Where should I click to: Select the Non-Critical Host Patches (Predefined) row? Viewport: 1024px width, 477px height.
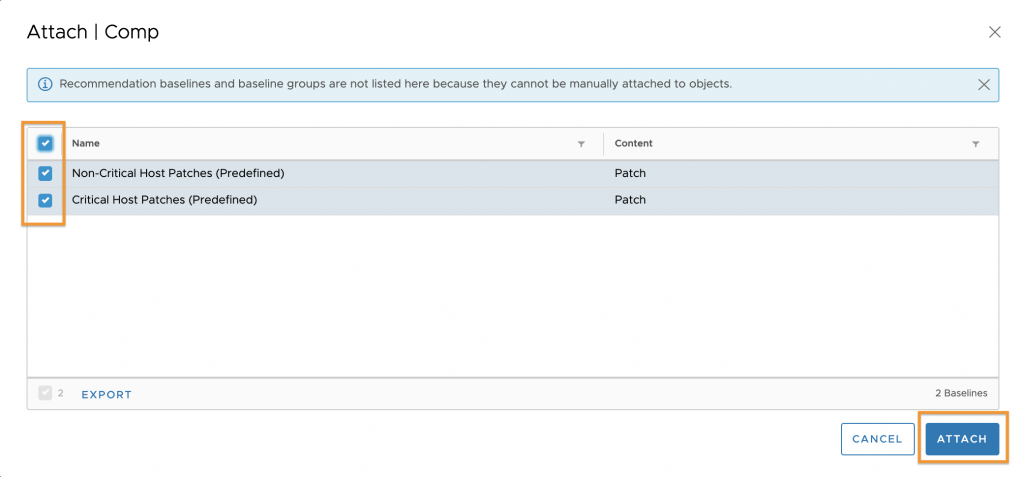(x=513, y=174)
